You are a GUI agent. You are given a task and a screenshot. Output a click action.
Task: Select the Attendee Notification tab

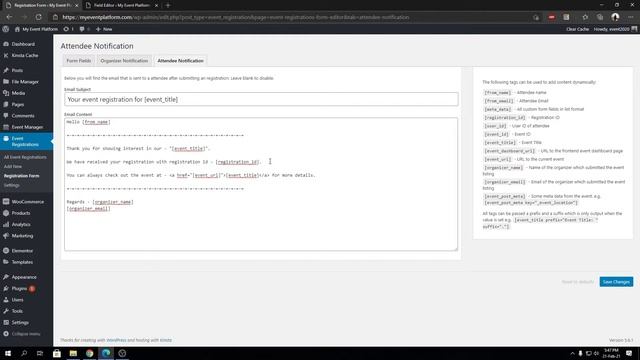(180, 61)
